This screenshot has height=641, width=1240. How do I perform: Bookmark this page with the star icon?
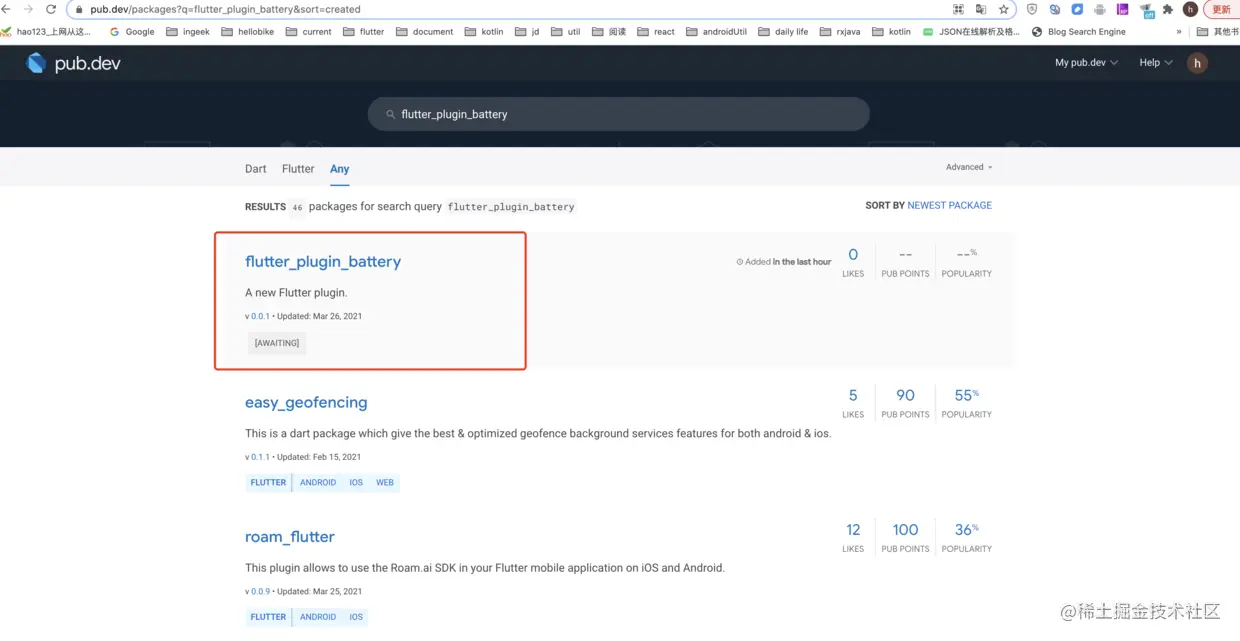[1003, 9]
